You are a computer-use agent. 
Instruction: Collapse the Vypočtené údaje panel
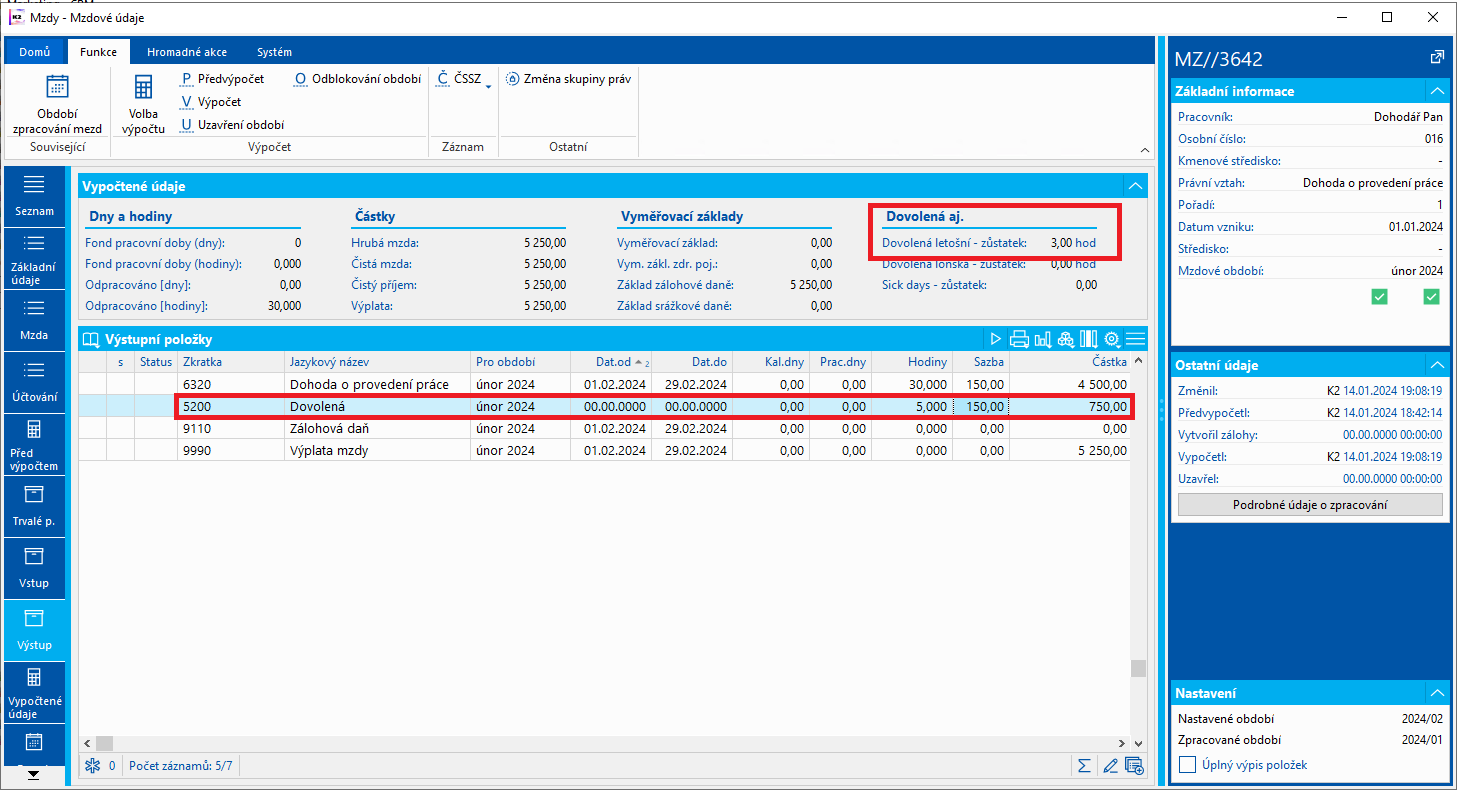point(1134,186)
